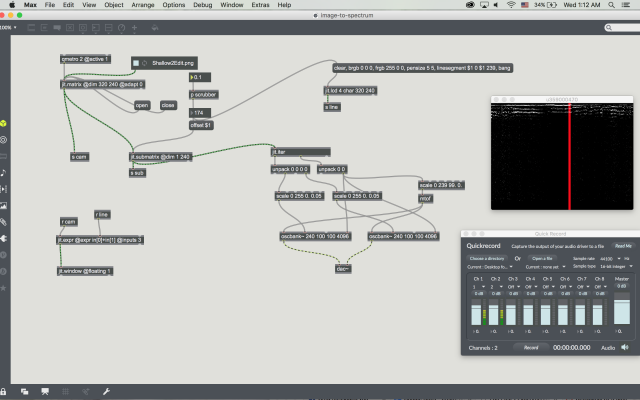Image resolution: width=640 pixels, height=400 pixels.
Task: Open the paperclip Snippets icon in sidebar
Action: pyautogui.click(x=3, y=222)
